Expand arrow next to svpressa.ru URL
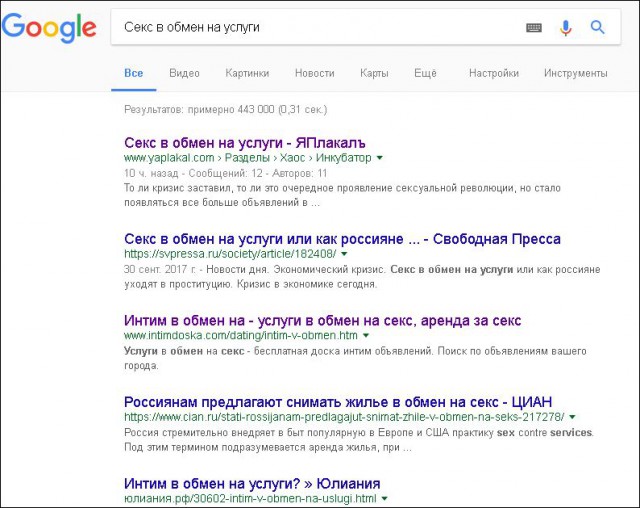The width and height of the screenshot is (640, 508). click(x=344, y=254)
